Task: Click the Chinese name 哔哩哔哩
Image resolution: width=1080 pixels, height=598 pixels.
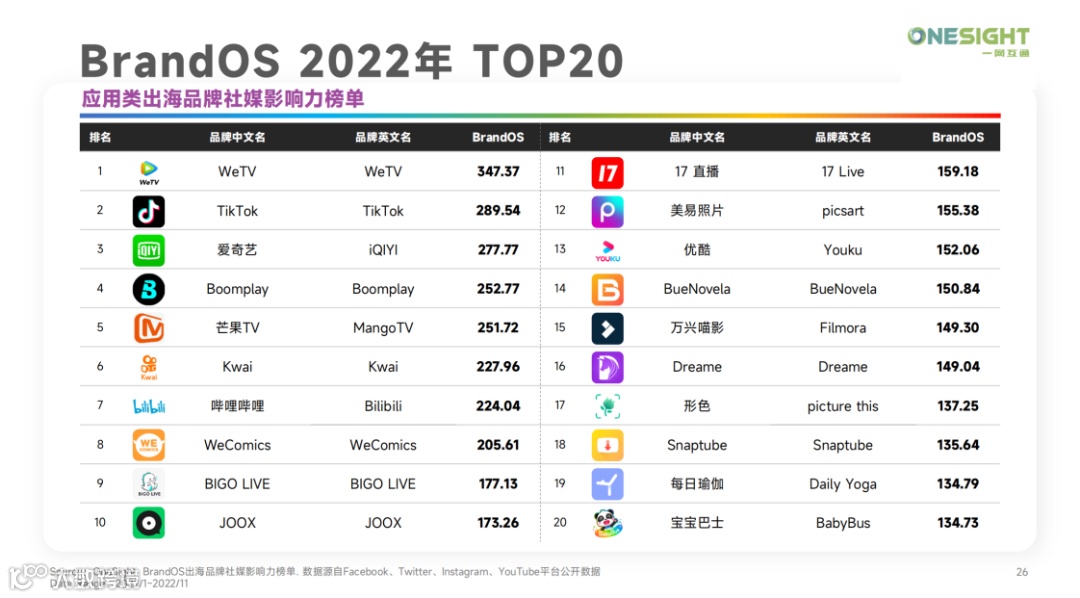Action: tap(237, 406)
